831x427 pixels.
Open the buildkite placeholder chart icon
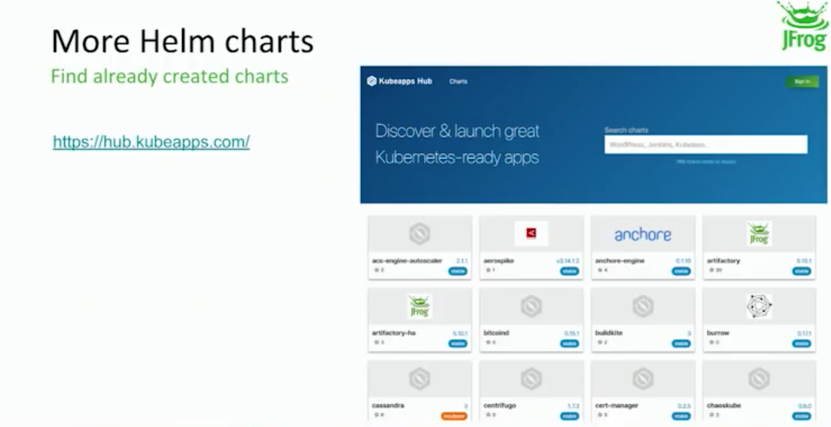[643, 306]
